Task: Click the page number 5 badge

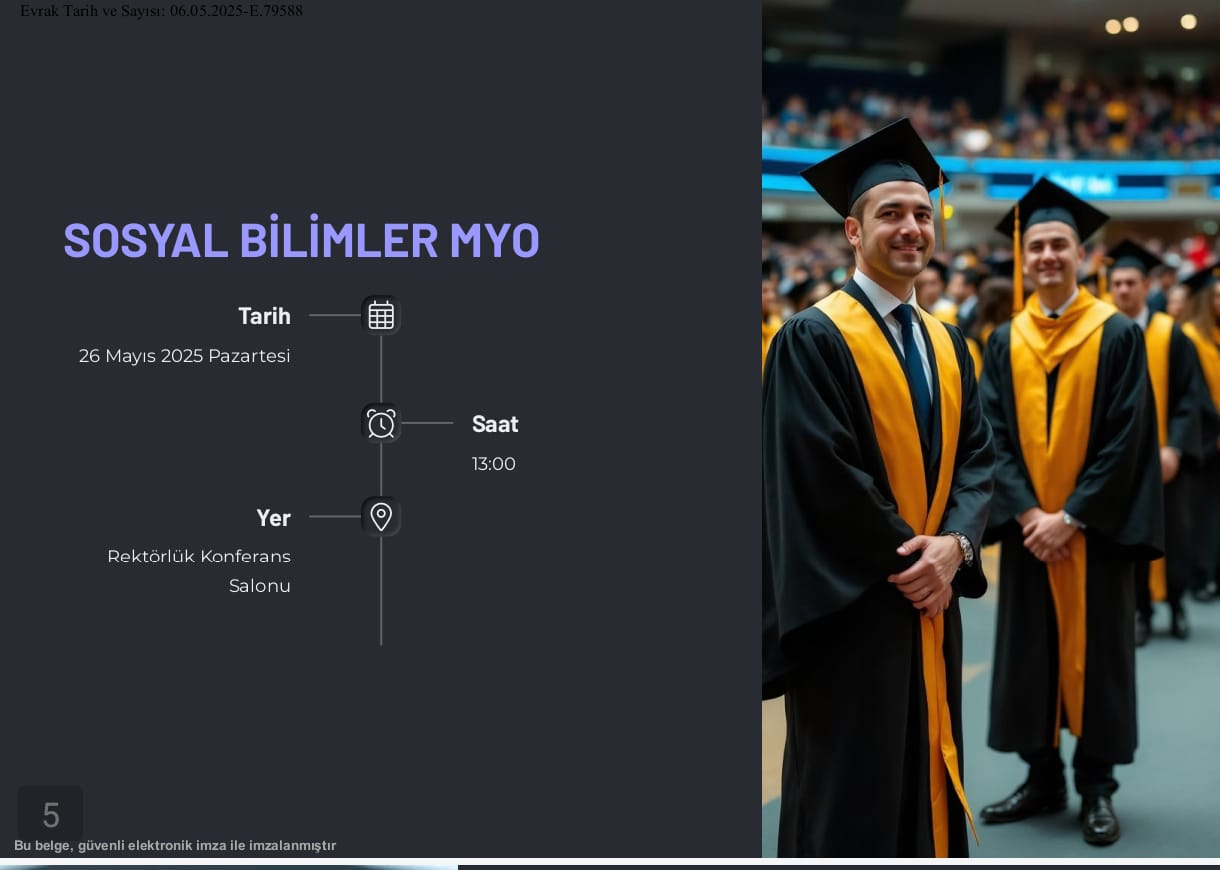Action: point(50,815)
